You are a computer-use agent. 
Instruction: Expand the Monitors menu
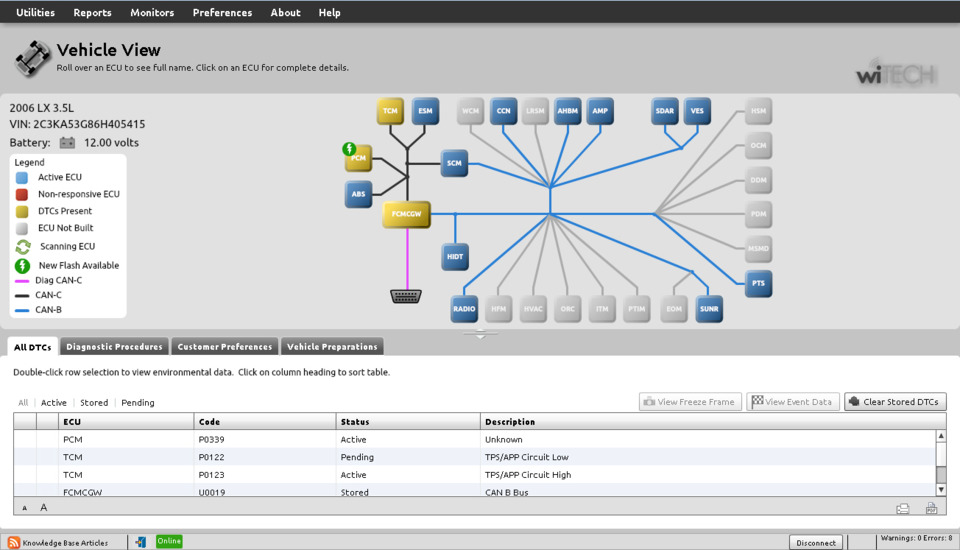point(152,13)
